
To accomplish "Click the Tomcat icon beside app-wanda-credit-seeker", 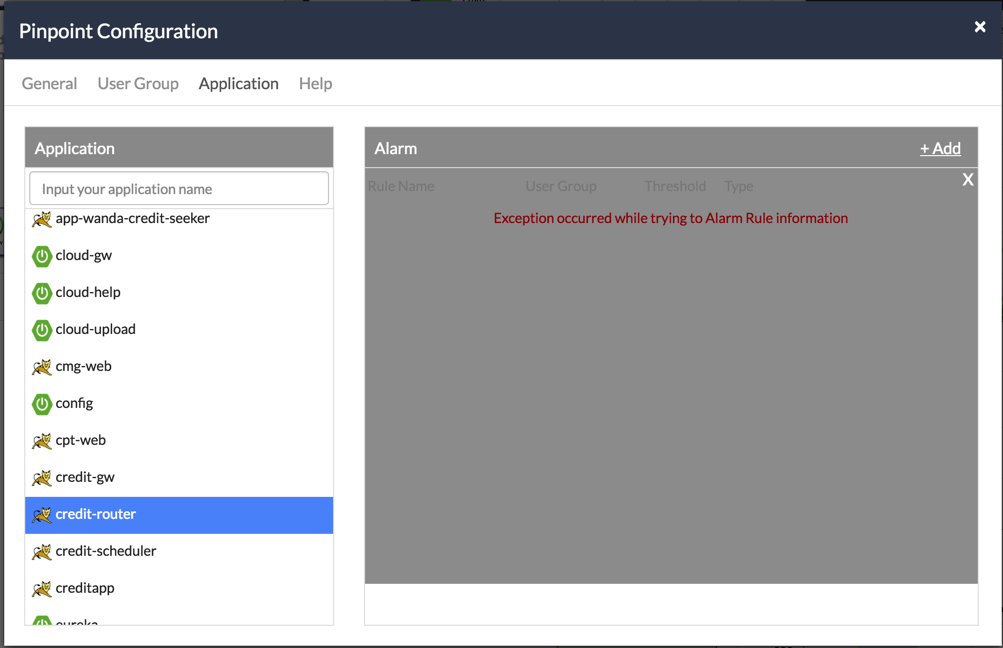I will coord(42,219).
